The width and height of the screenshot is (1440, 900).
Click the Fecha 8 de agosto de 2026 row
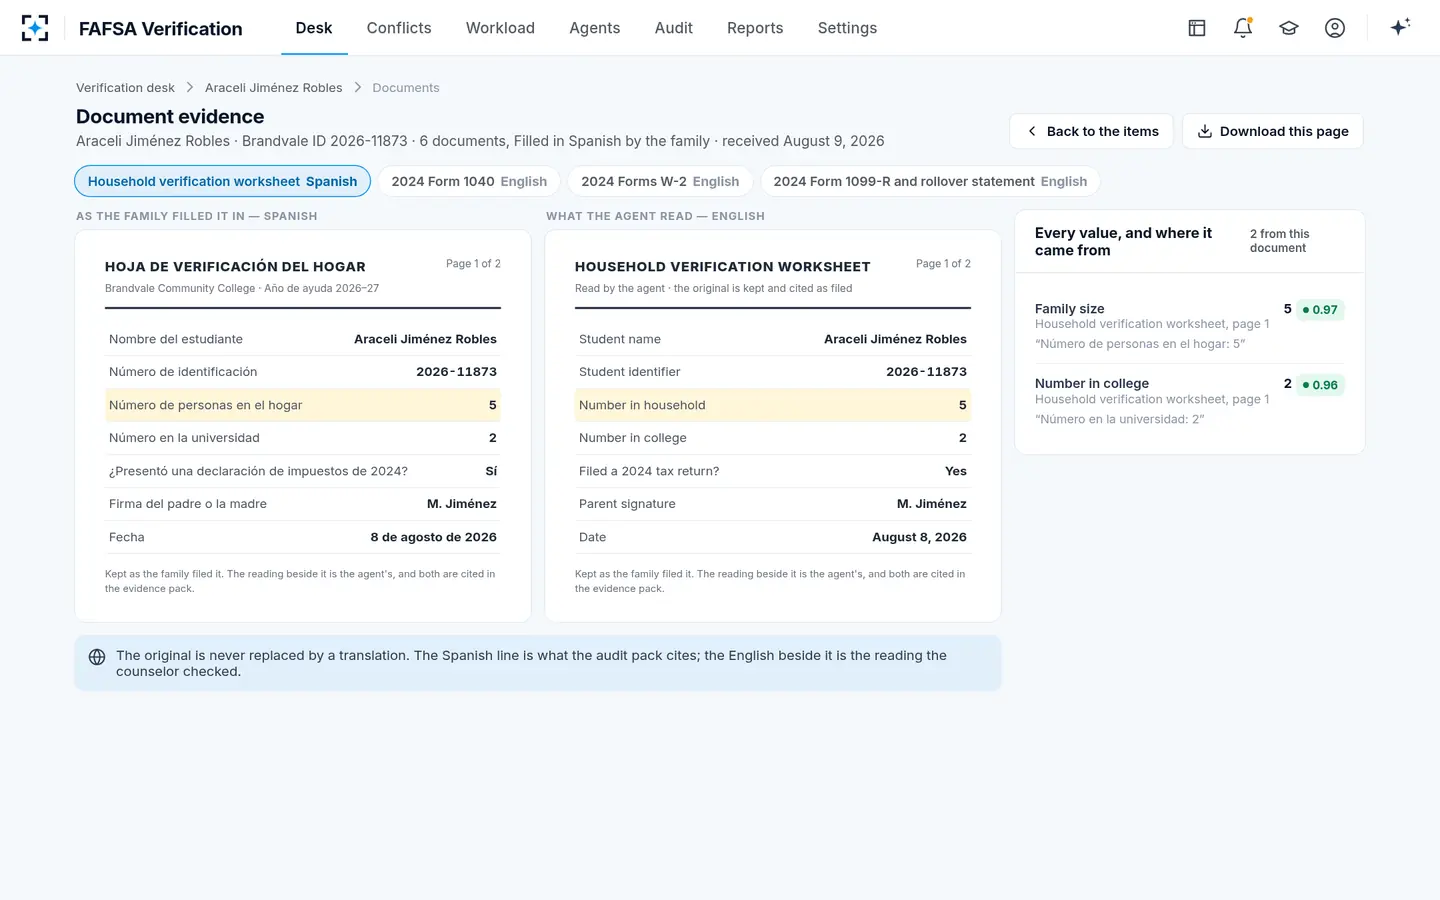[303, 537]
